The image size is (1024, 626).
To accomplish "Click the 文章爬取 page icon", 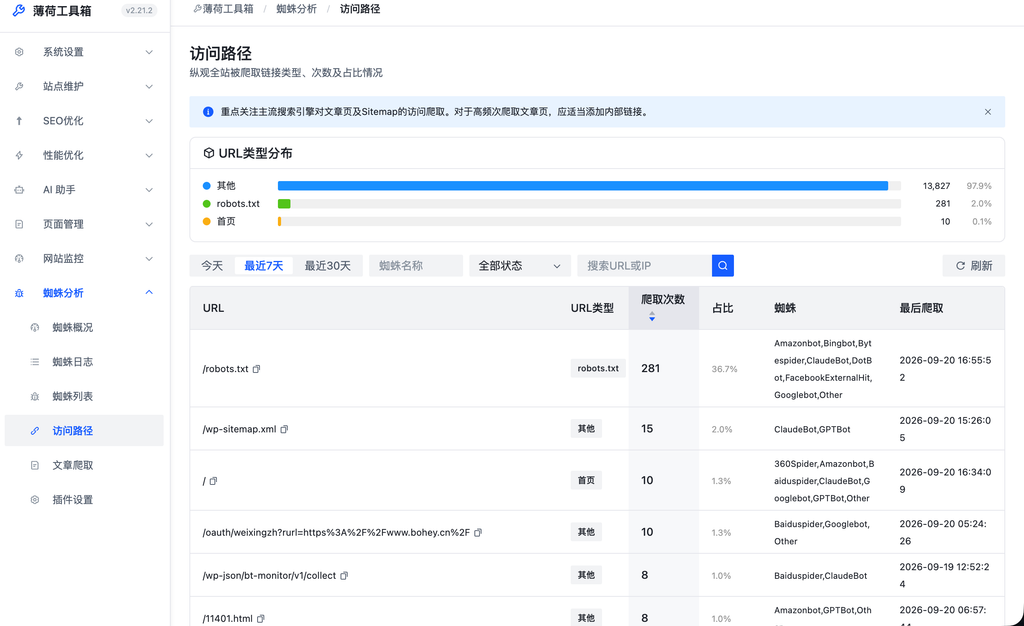I will 35,465.
